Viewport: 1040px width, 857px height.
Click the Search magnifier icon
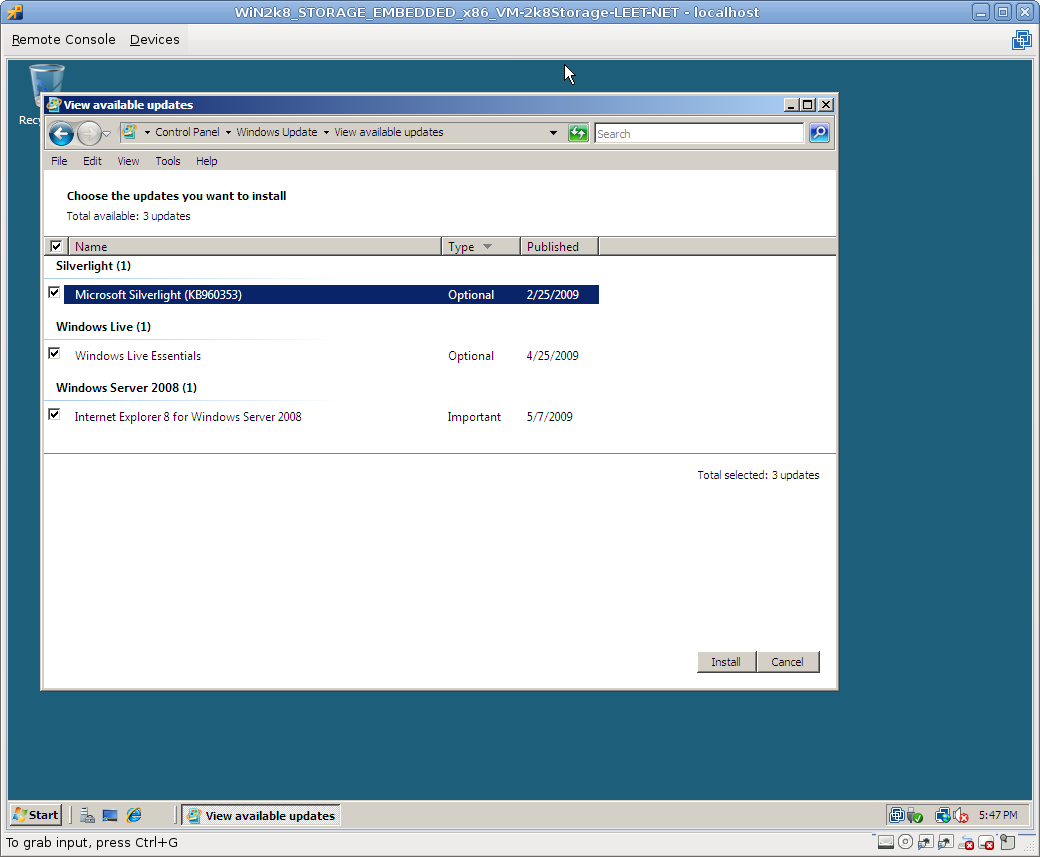pos(819,133)
